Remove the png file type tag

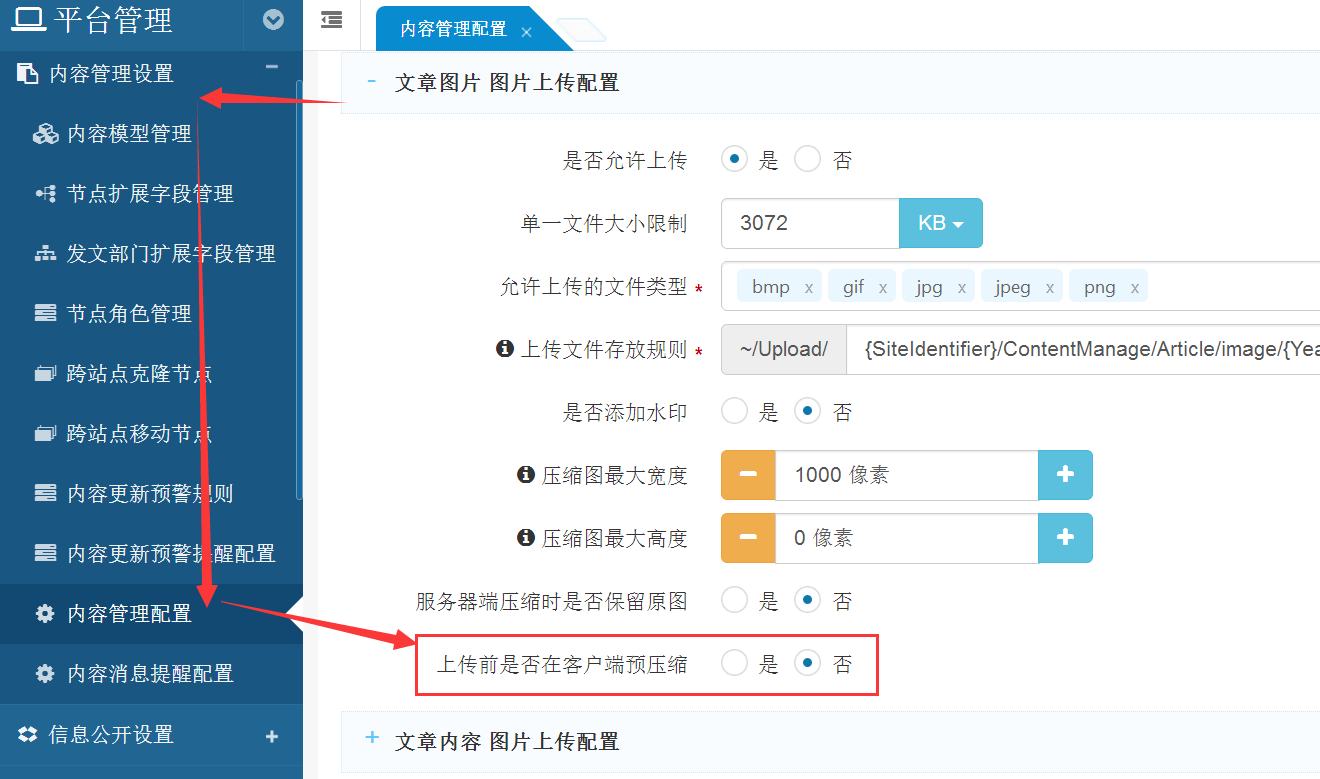(1134, 288)
